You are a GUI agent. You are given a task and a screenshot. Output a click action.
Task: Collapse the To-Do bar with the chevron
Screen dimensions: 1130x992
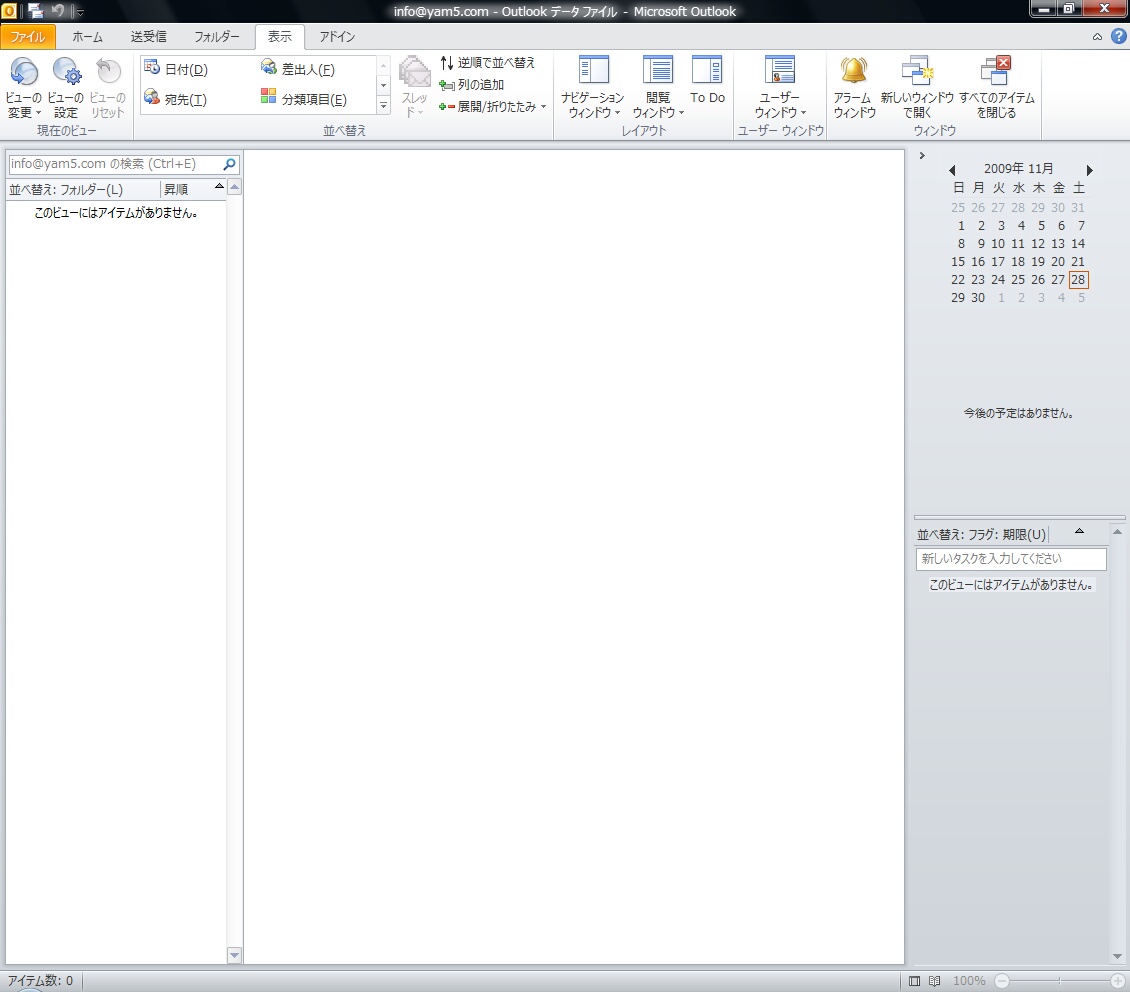(921, 156)
